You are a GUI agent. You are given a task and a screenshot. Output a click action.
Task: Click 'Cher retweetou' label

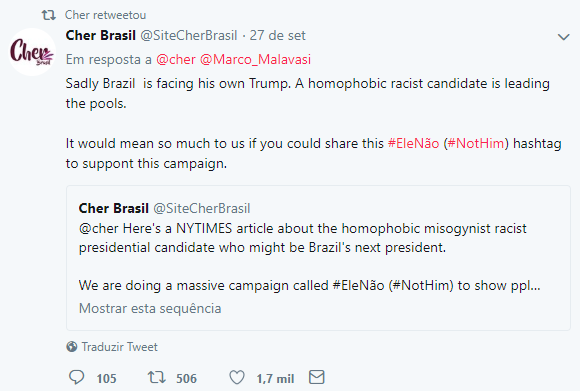(x=105, y=15)
